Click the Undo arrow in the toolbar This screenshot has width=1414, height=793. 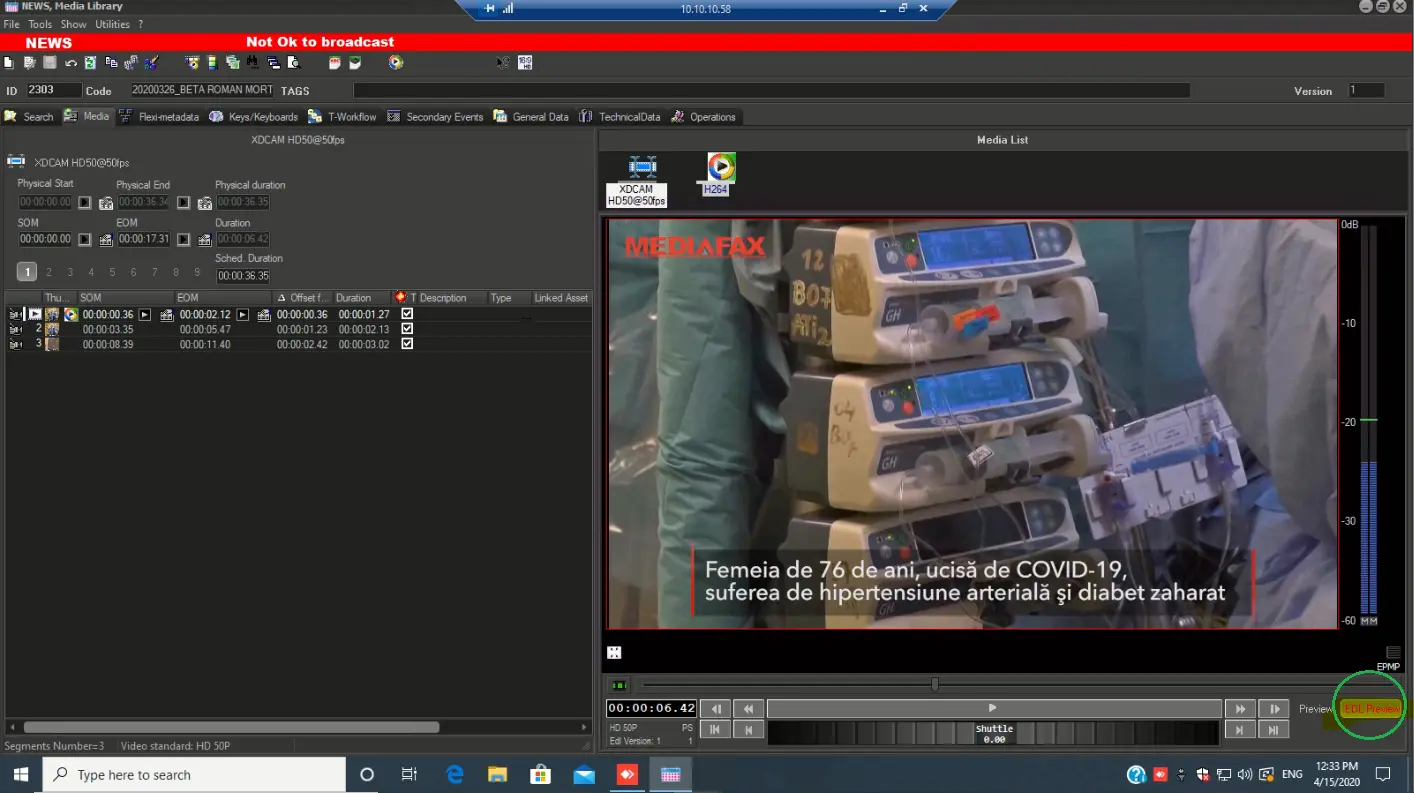[x=71, y=63]
